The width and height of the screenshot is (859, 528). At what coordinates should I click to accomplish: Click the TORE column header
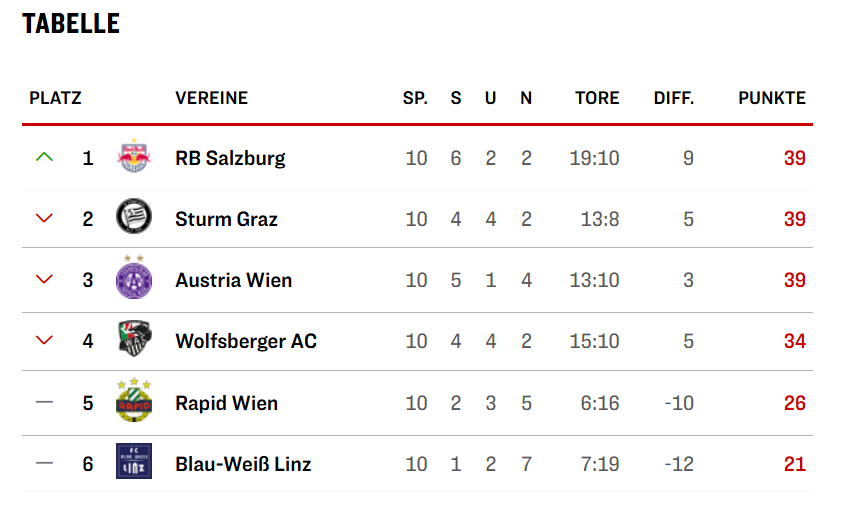[x=597, y=98]
